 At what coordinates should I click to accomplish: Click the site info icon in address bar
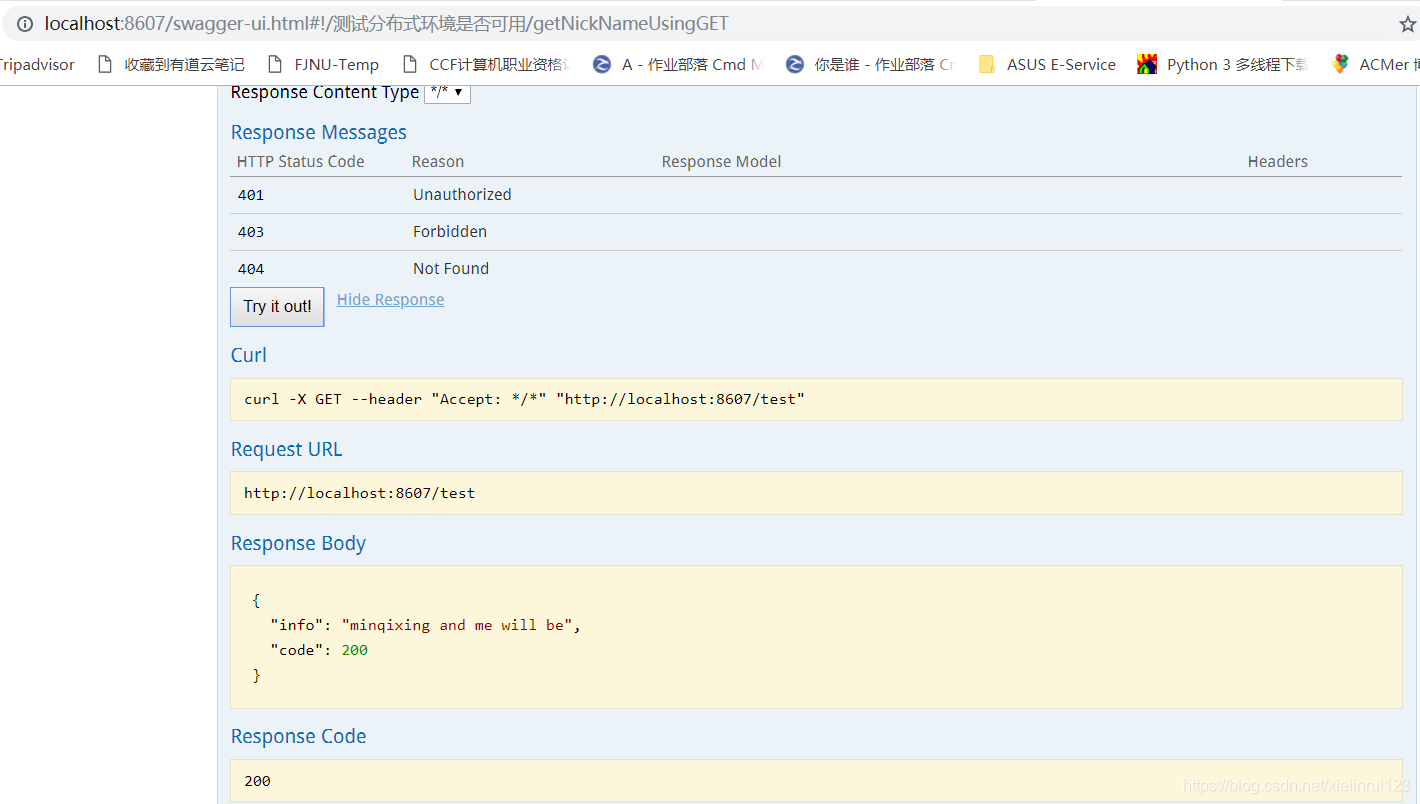point(25,24)
